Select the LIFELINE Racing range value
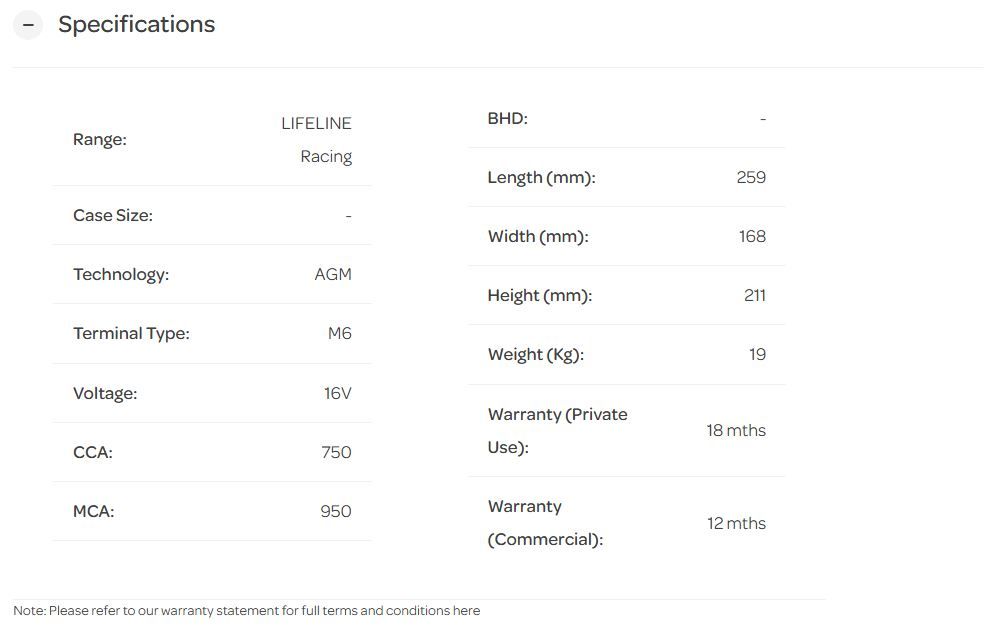 click(x=317, y=140)
